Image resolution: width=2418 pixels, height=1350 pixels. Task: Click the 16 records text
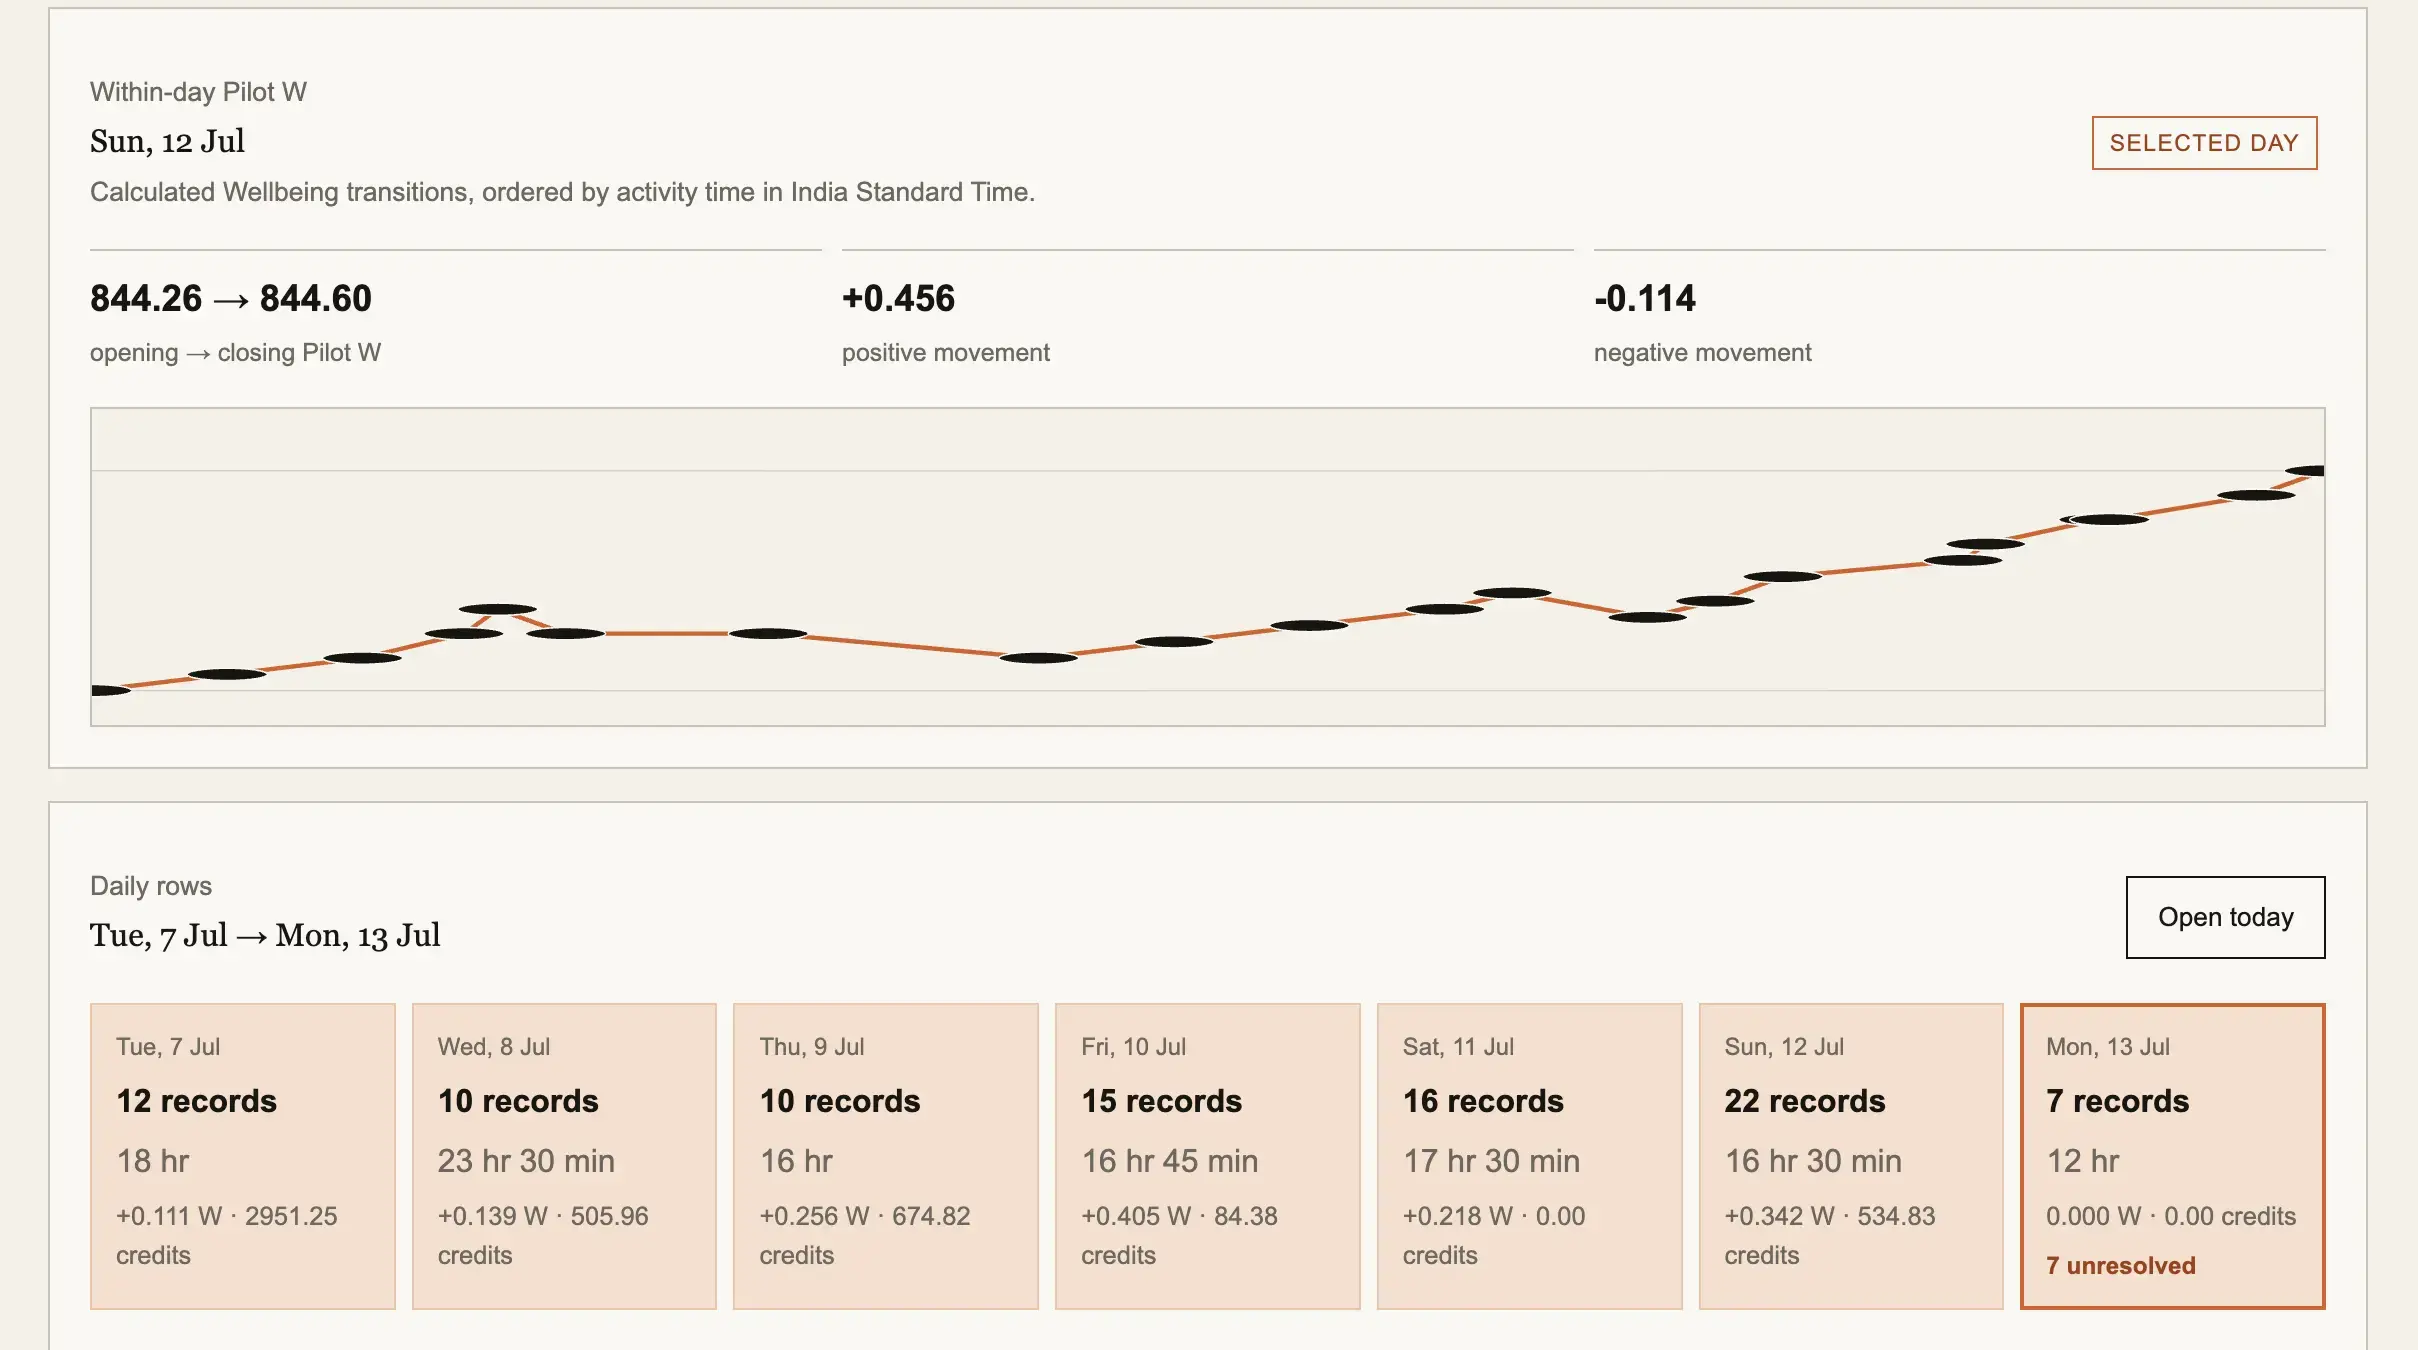coord(1483,1100)
